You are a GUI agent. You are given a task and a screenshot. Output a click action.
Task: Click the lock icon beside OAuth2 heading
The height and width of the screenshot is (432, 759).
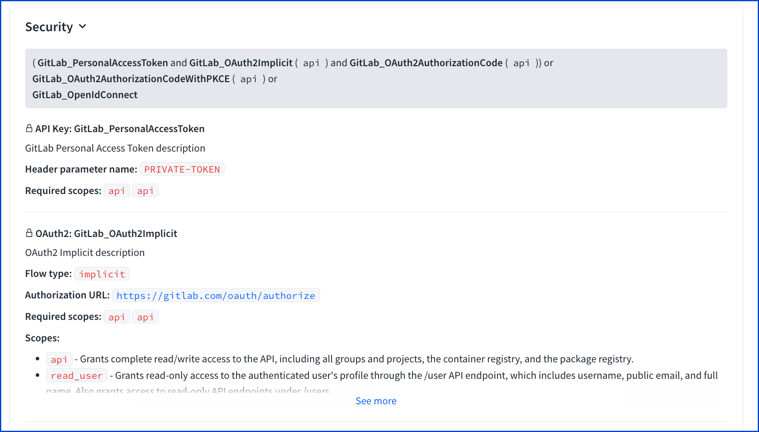(29, 233)
